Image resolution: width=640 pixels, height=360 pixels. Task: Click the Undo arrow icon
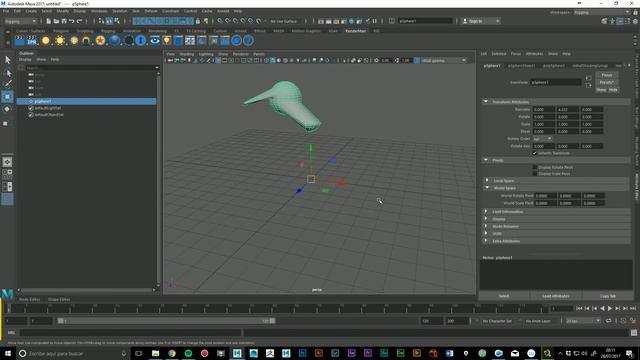(x=71, y=21)
